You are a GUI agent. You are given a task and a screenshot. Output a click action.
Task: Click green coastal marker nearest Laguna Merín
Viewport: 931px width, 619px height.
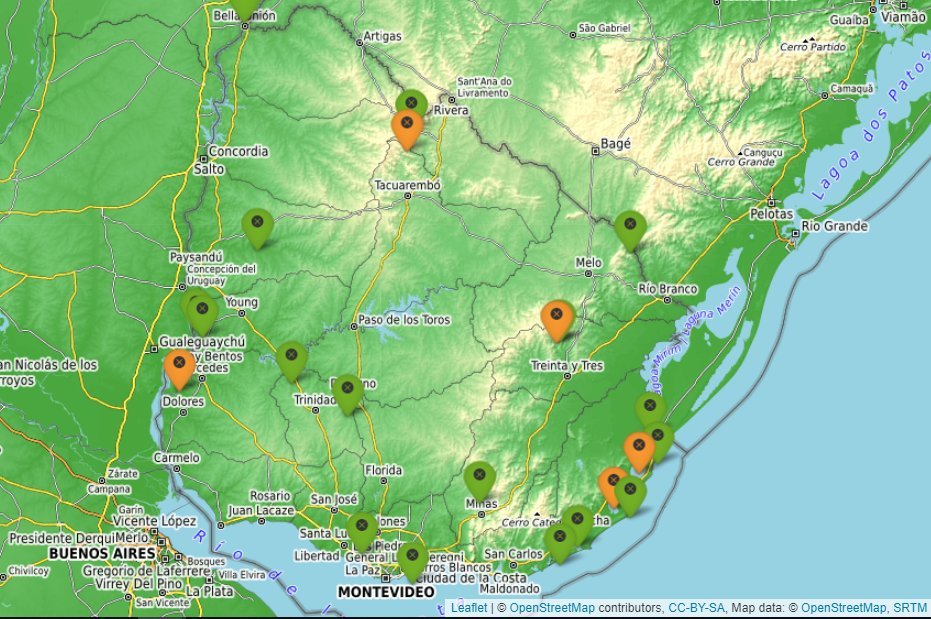(x=649, y=410)
